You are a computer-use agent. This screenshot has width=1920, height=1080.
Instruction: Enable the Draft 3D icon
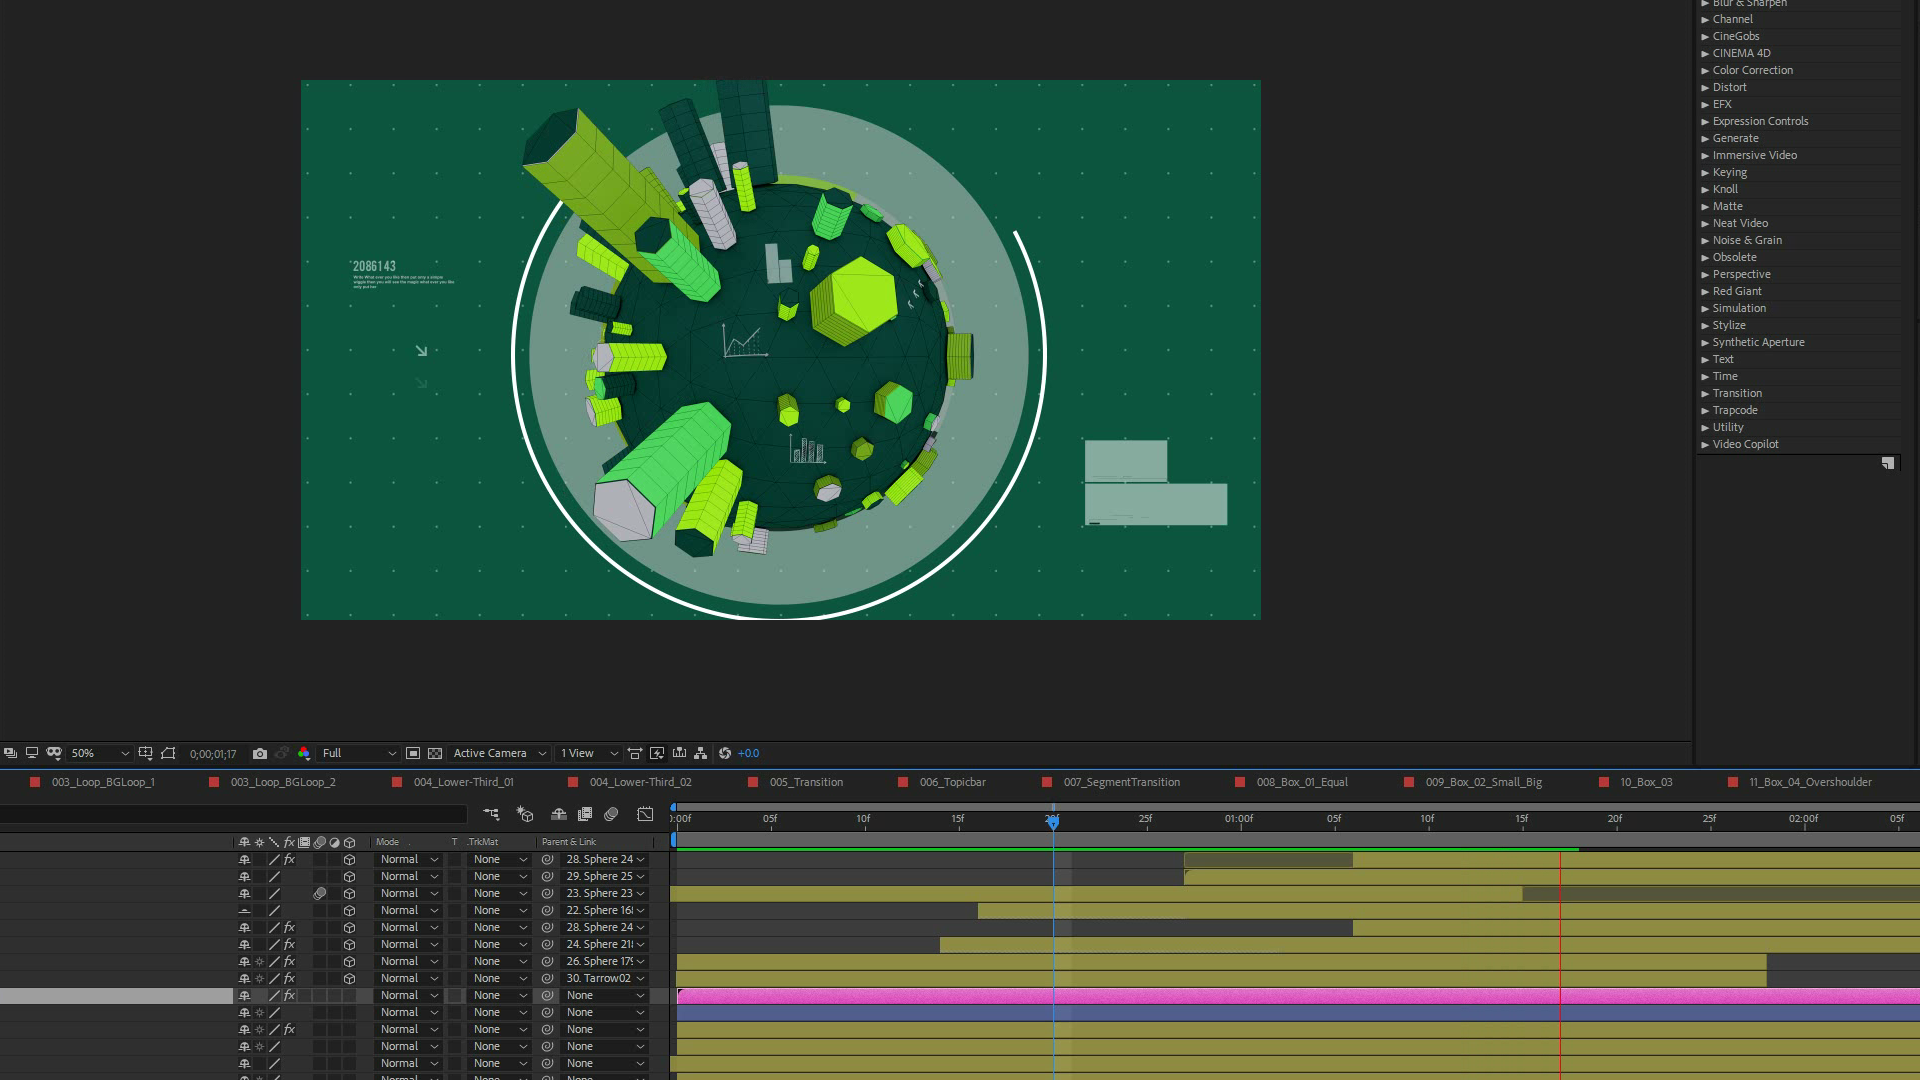pyautogui.click(x=525, y=815)
